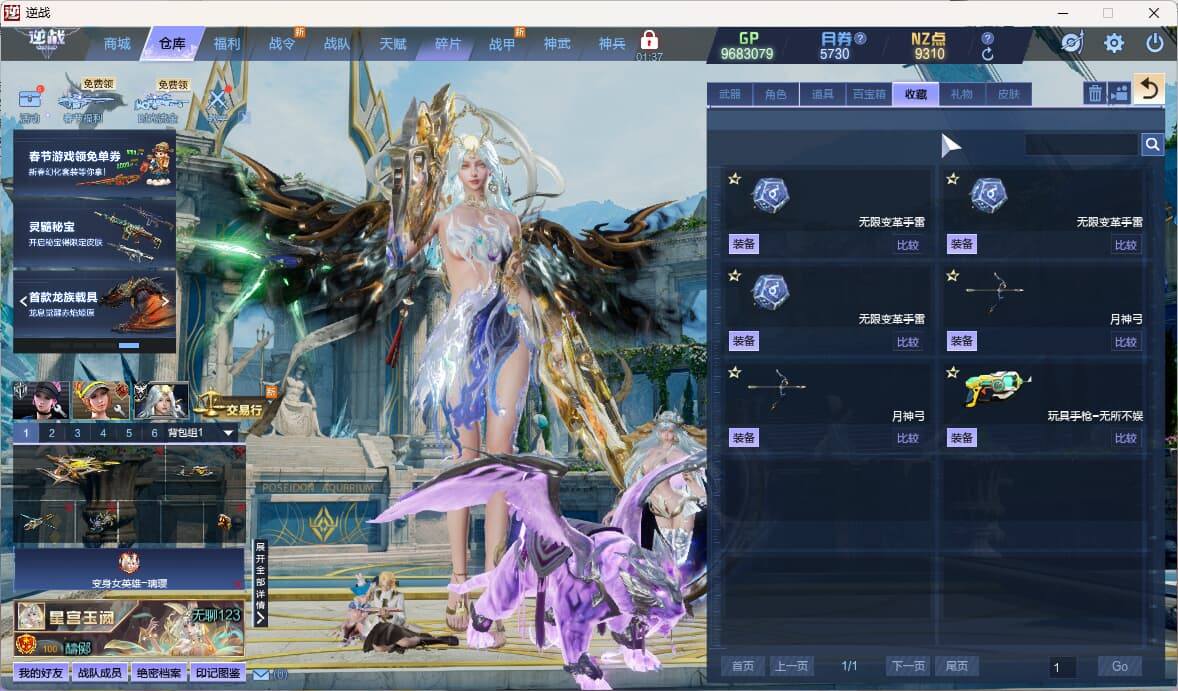This screenshot has width=1178, height=691.
Task: Go to the previous promo banner arrow
Action: (23, 301)
